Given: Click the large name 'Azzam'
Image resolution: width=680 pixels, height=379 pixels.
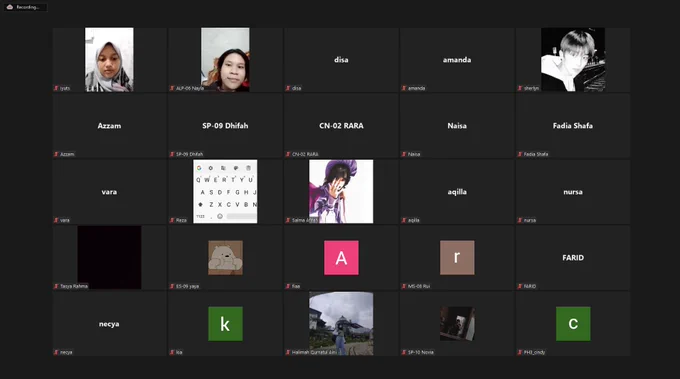Looking at the screenshot, I should (x=109, y=126).
